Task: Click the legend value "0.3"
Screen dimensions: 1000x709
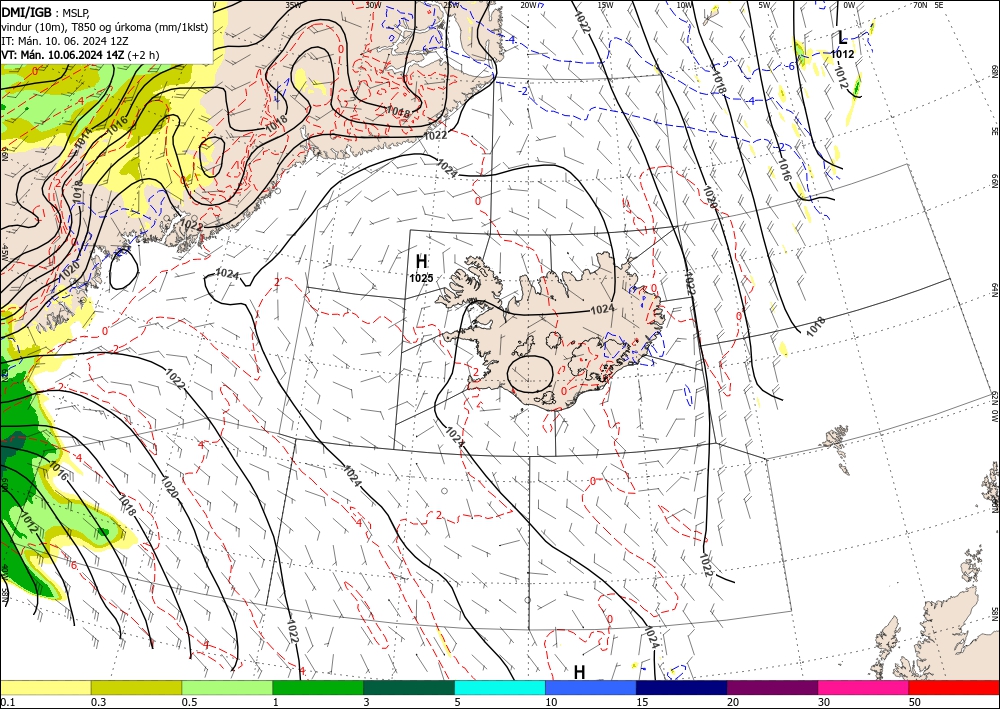Action: pyautogui.click(x=98, y=702)
